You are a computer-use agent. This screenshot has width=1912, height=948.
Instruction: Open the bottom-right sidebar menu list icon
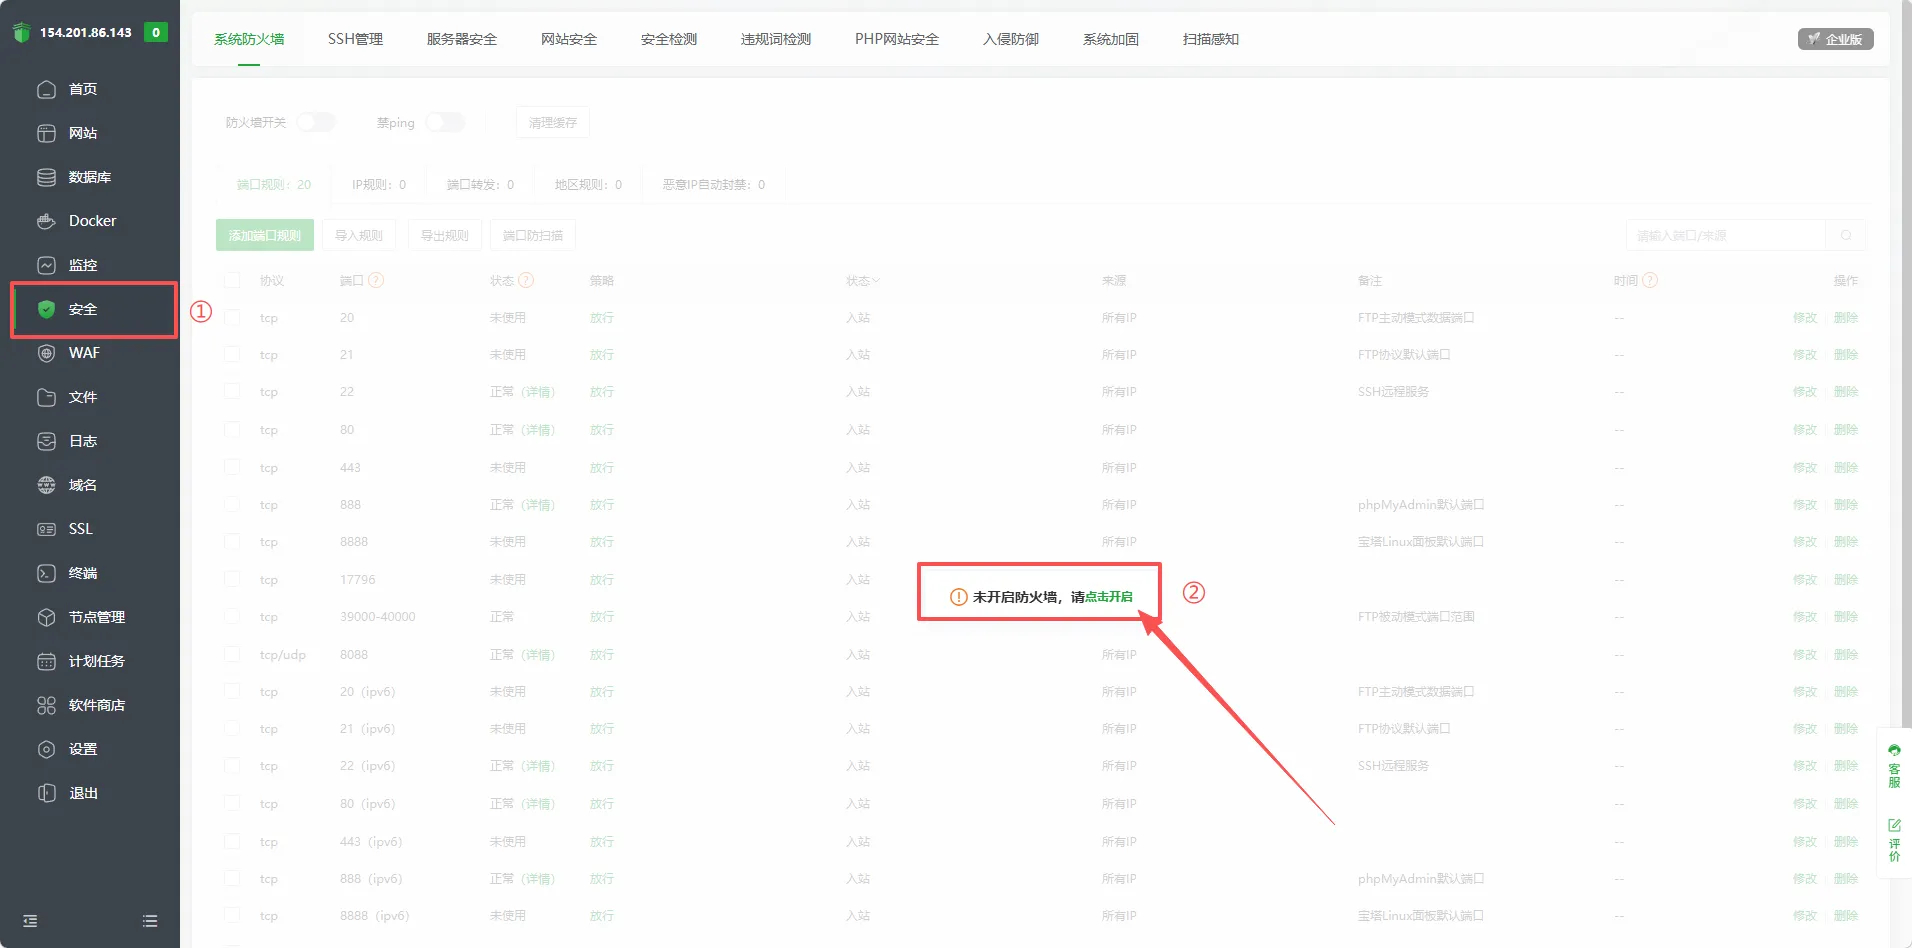coord(150,921)
